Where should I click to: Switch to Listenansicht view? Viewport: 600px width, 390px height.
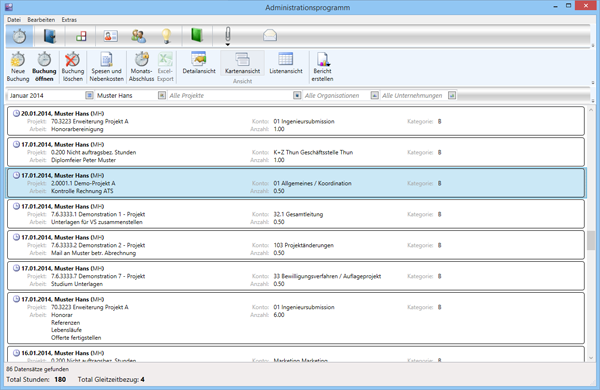(x=286, y=63)
